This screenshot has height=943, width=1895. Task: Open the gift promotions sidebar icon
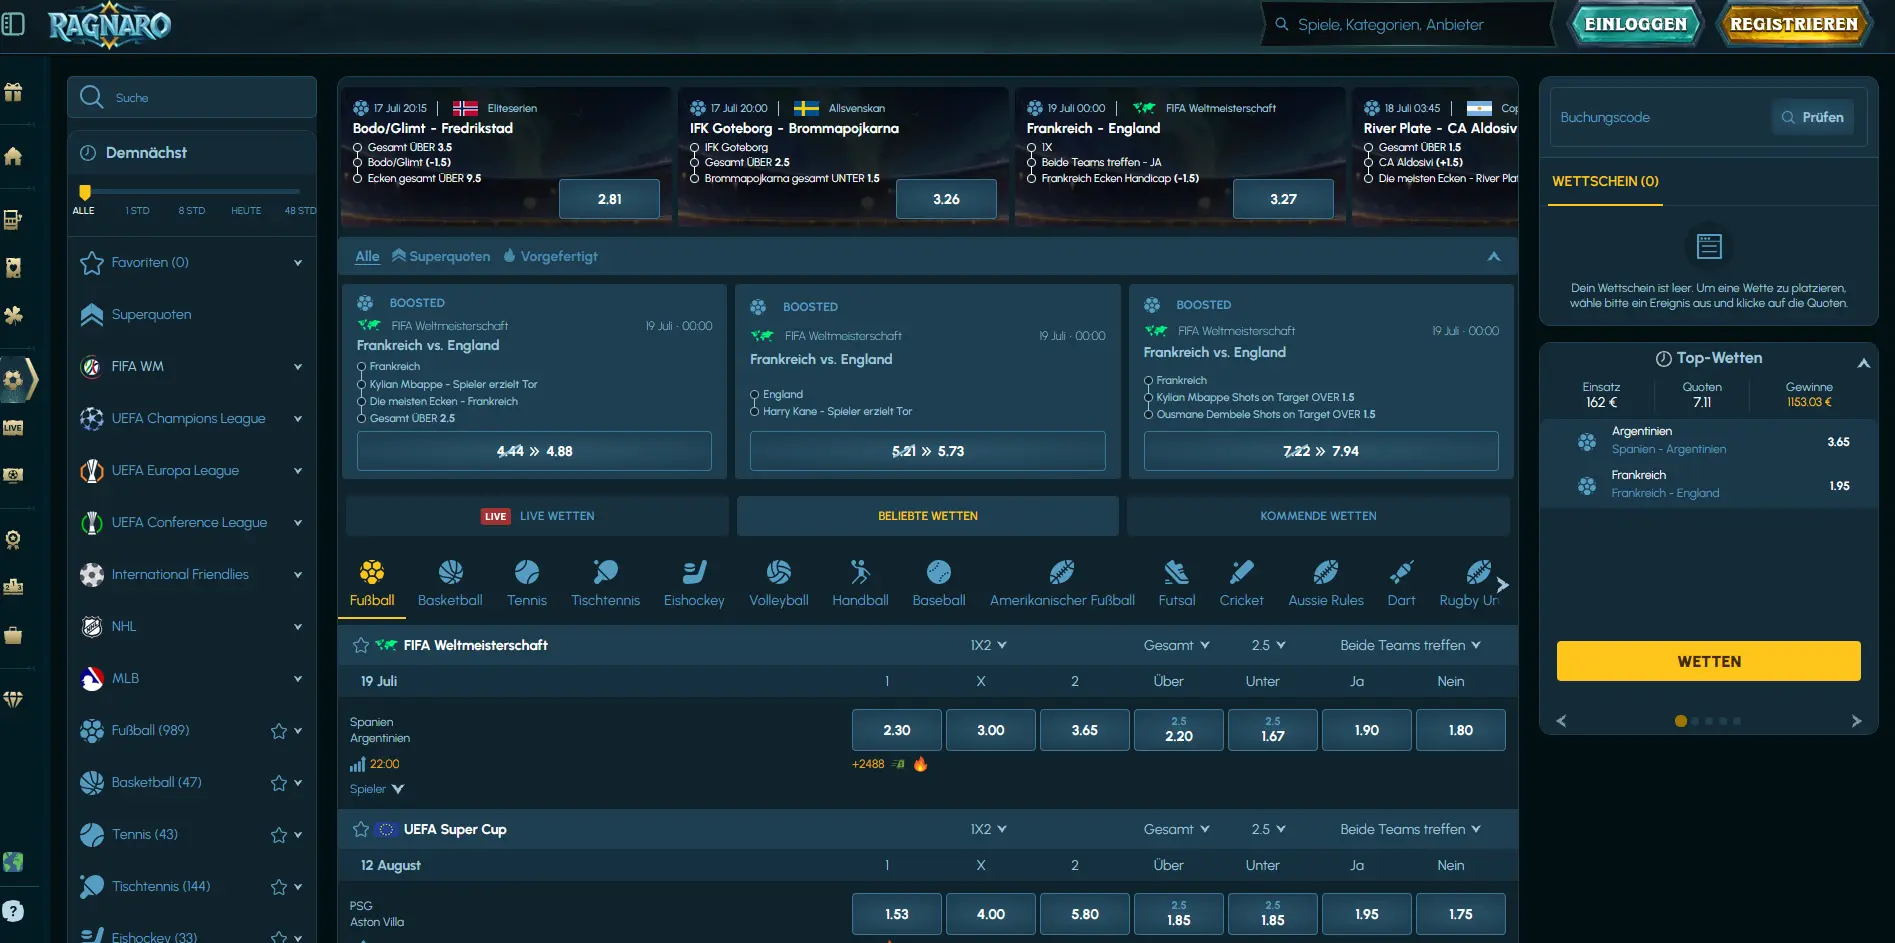(x=13, y=92)
